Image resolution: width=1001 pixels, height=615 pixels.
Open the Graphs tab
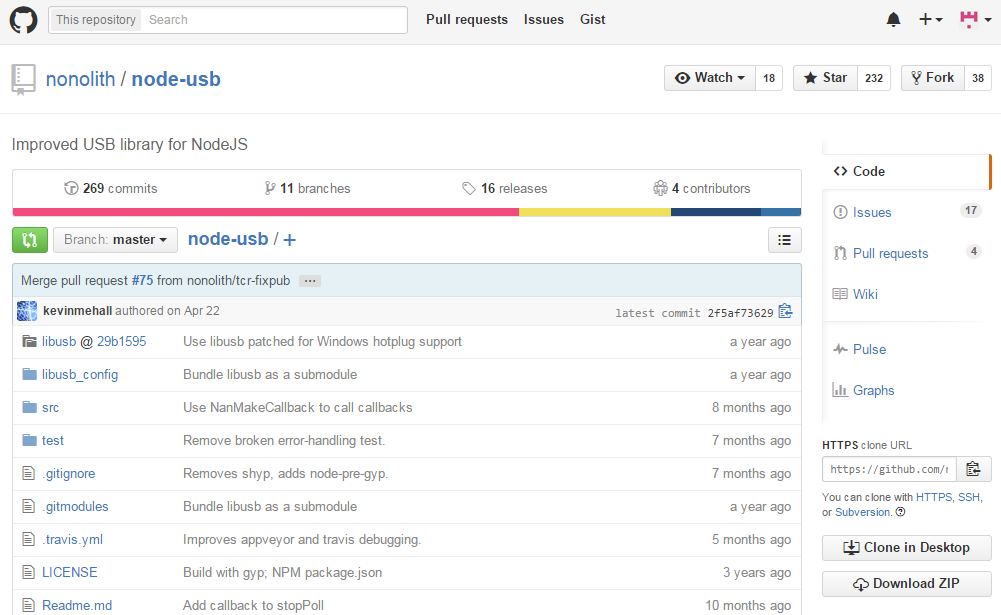(x=907, y=390)
